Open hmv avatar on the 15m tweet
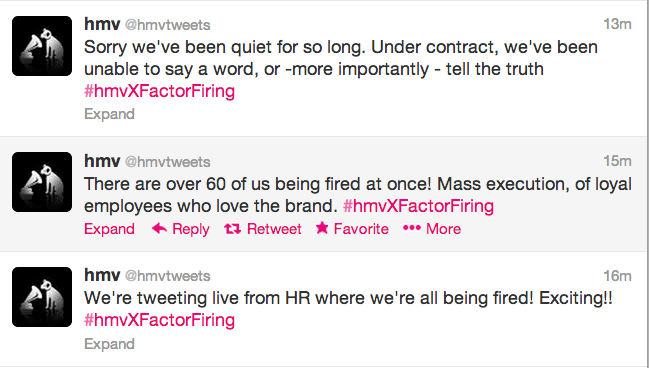The width and height of the screenshot is (649, 368). (42, 182)
